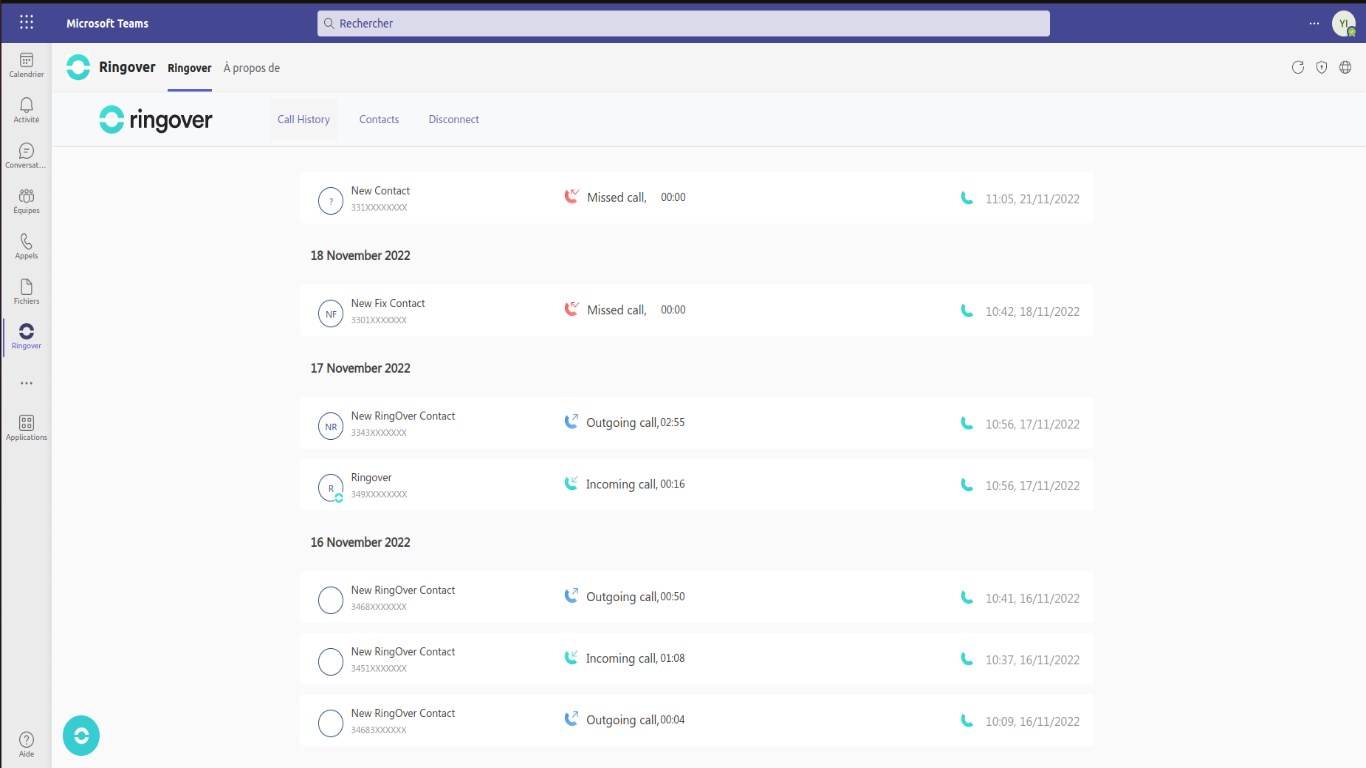Click the Ringover logo in the Teams app header
The width and height of the screenshot is (1366, 768).
pos(78,68)
